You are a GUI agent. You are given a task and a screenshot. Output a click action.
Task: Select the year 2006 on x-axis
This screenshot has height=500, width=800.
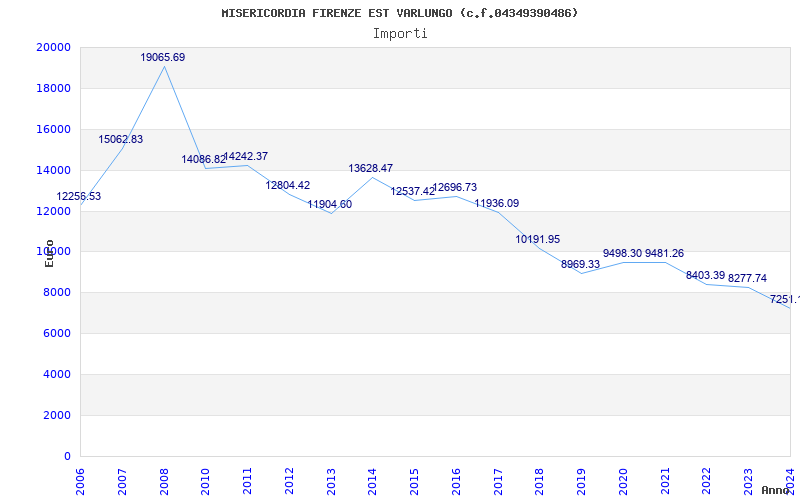pyautogui.click(x=80, y=482)
